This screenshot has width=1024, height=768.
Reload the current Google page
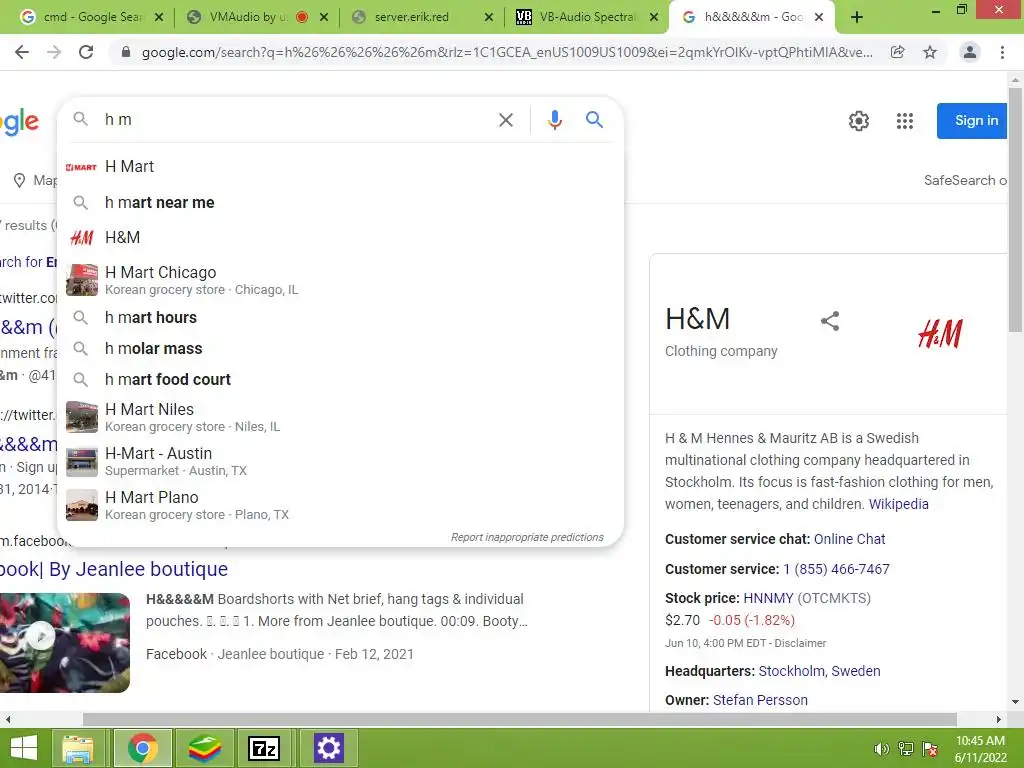click(x=86, y=52)
